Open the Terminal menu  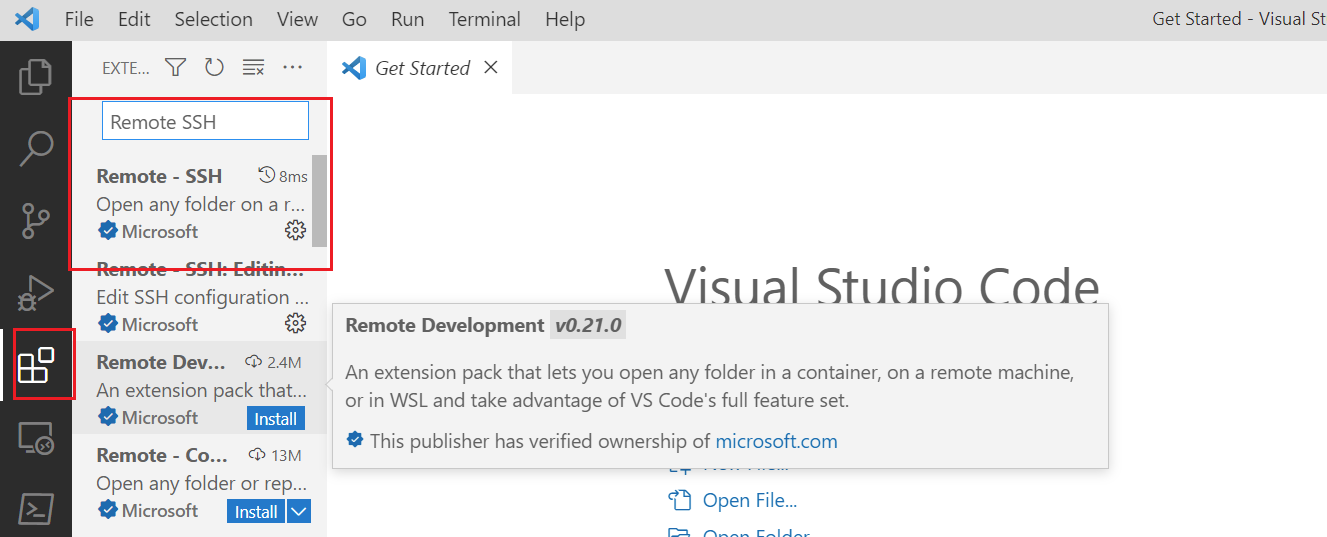tap(485, 19)
